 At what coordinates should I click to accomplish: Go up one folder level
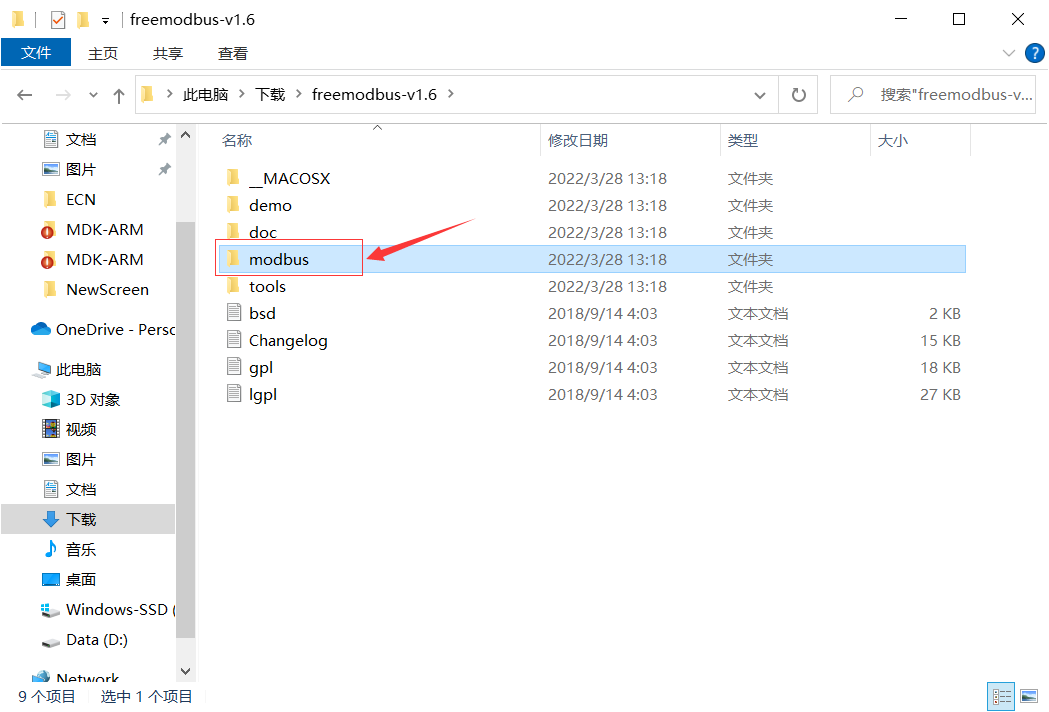[x=118, y=94]
